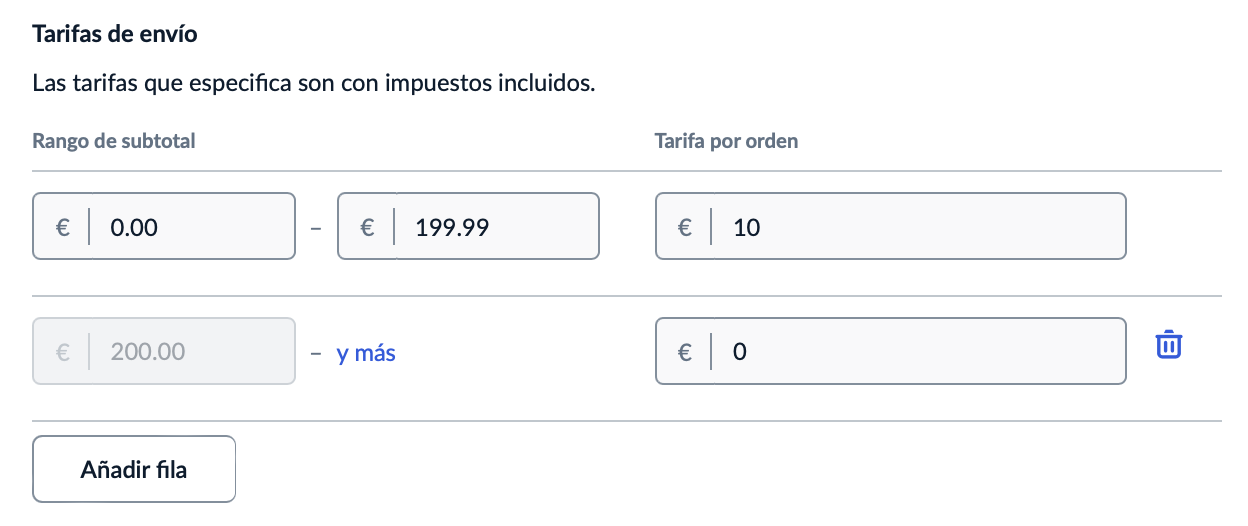Screen dimensions: 1248x526
Task: Focus the 199.99 subtotal maximum field
Action: [x=469, y=227]
